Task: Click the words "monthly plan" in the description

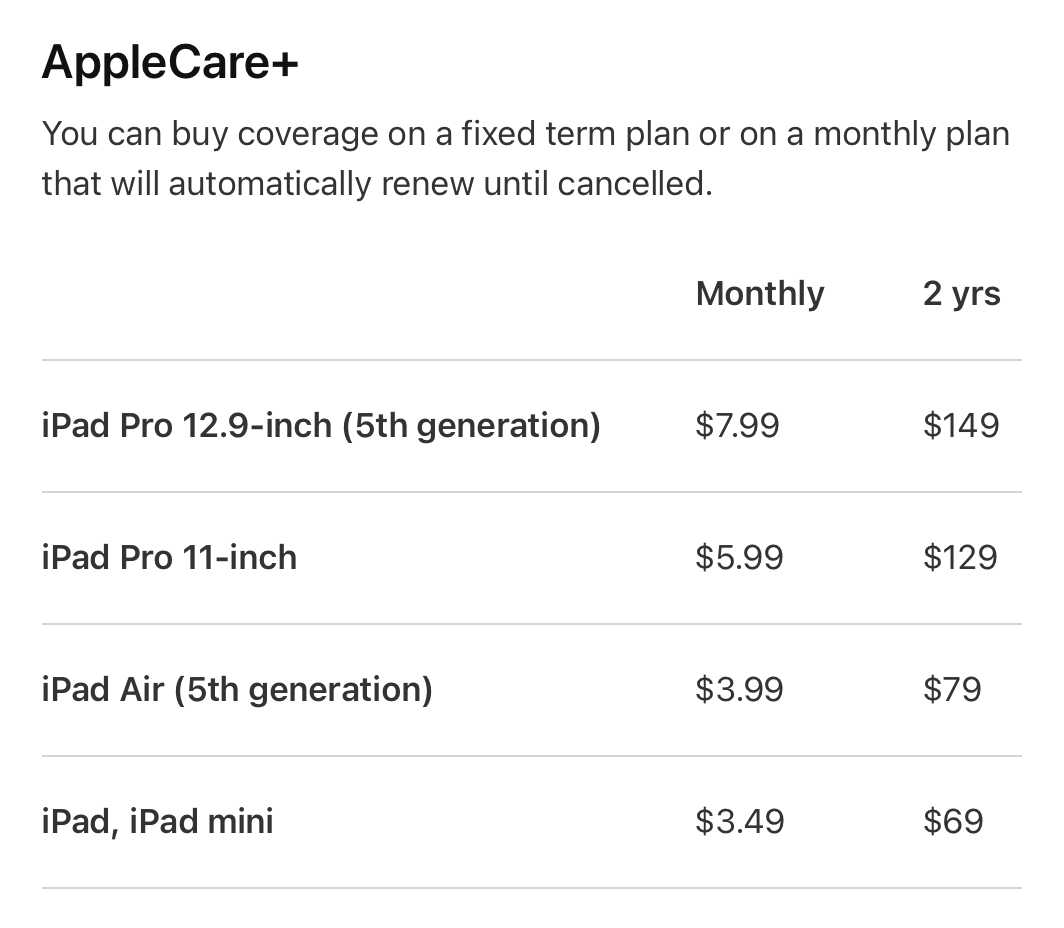Action: click(x=911, y=134)
